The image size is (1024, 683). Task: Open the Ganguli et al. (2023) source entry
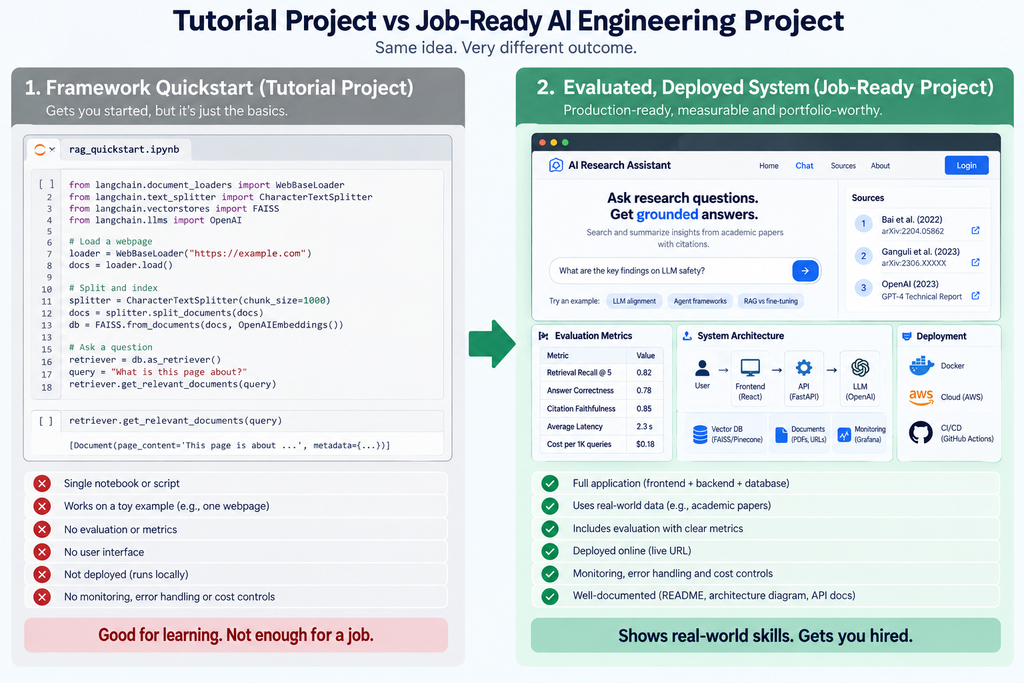(x=918, y=257)
